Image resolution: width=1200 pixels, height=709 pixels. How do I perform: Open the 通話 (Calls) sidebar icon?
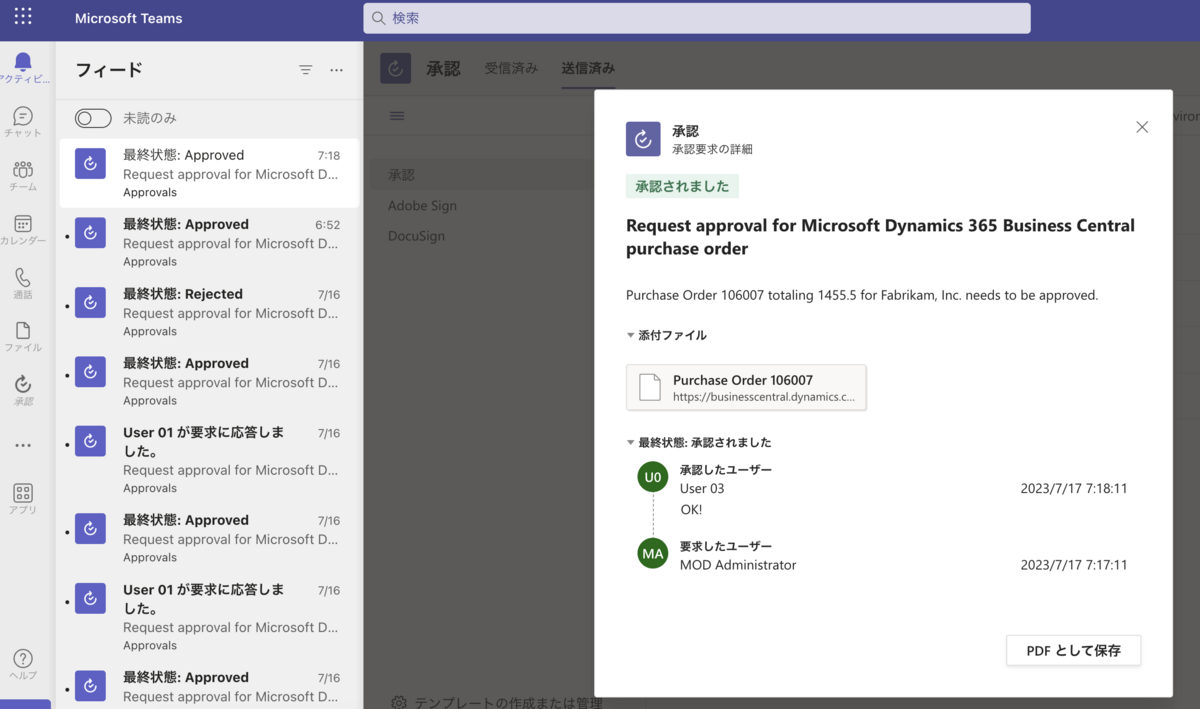22,278
